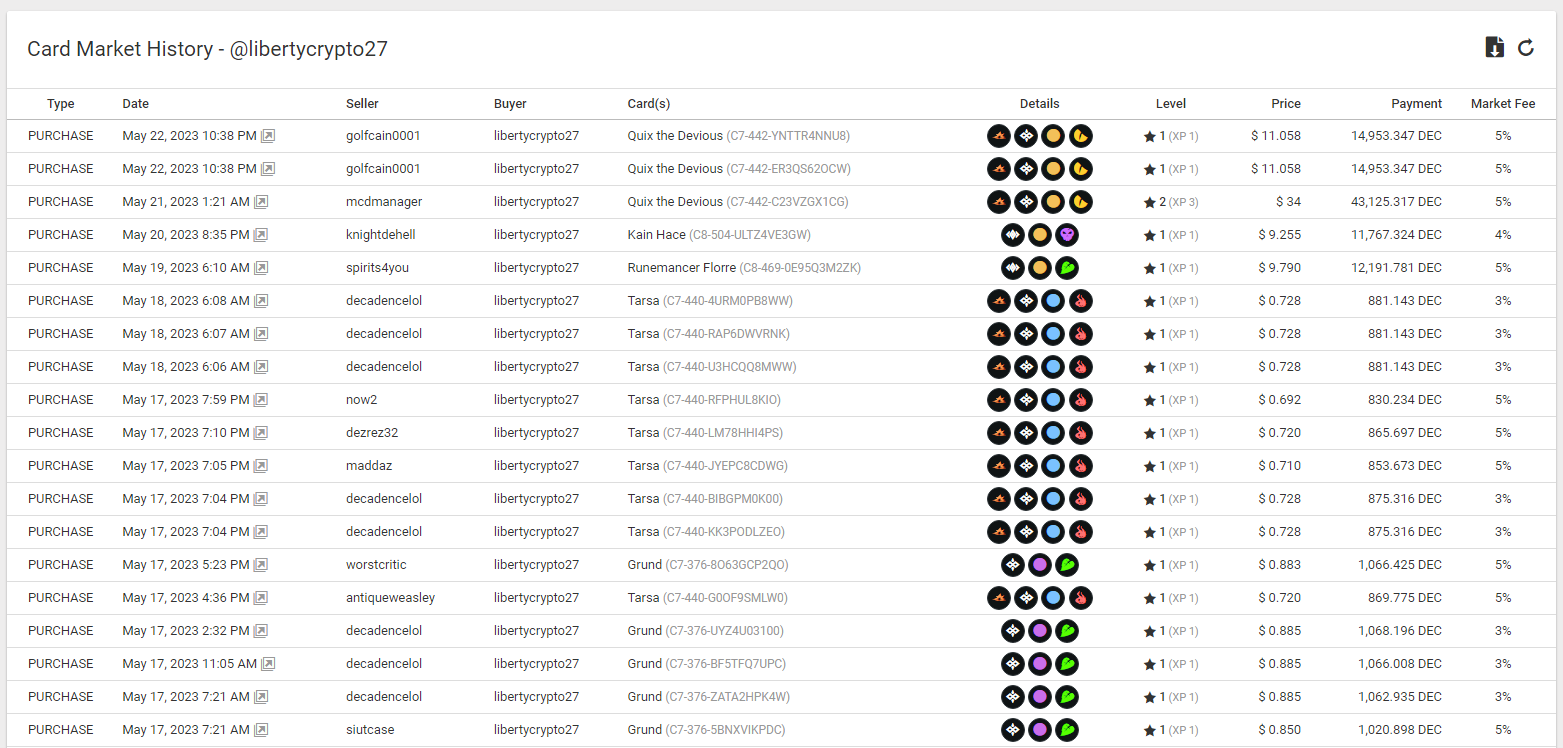The width and height of the screenshot is (1563, 748).
Task: Select the Runemancer Florre card name
Action: (x=681, y=268)
